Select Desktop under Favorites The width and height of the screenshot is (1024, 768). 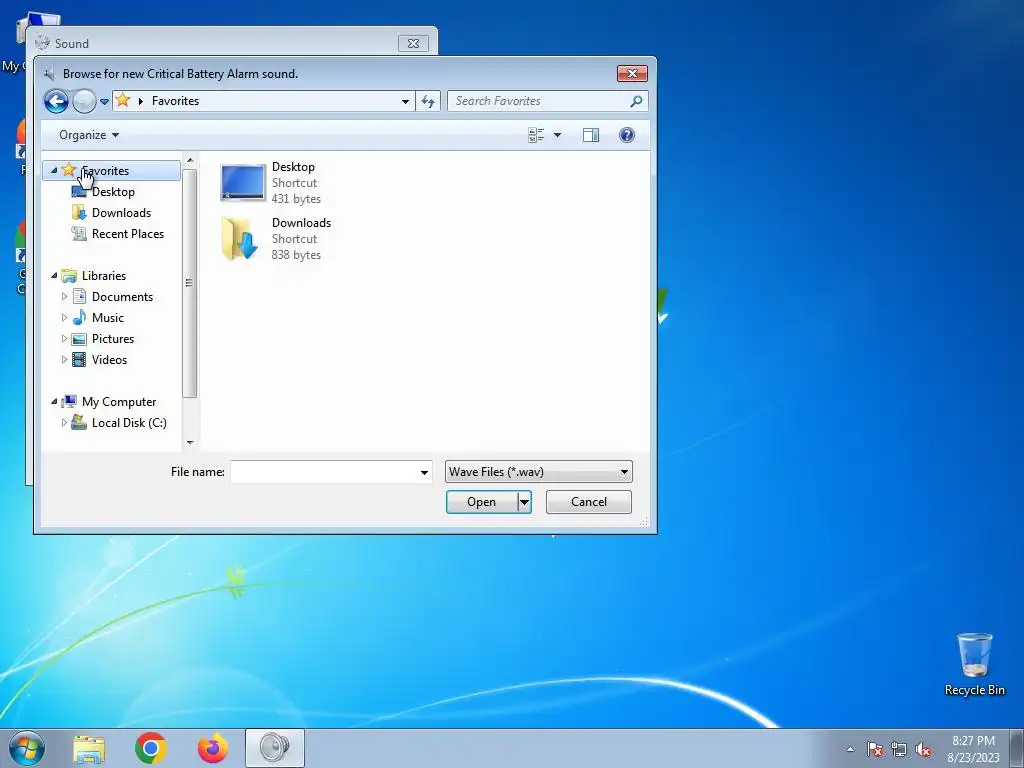pos(113,192)
